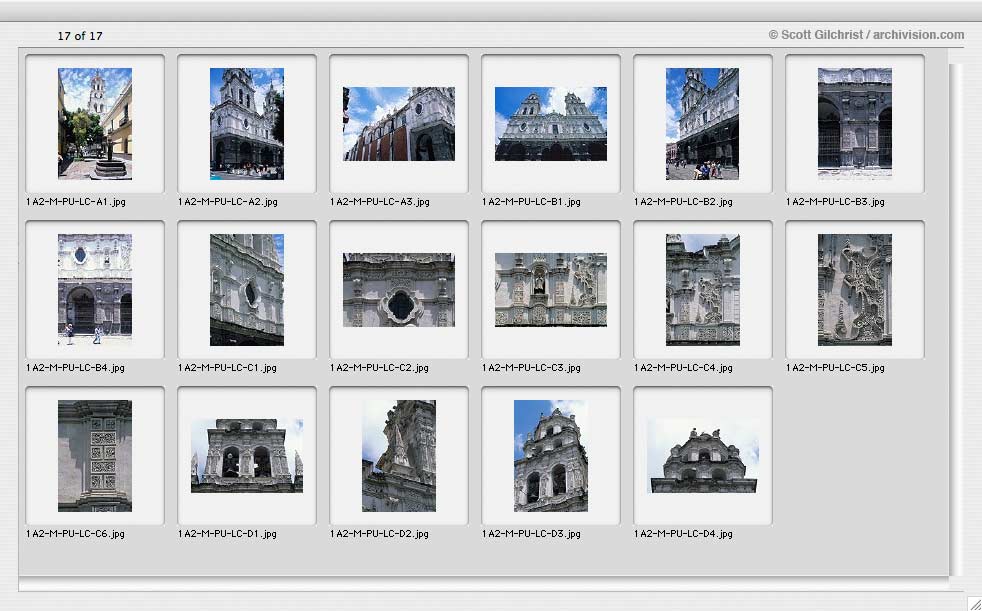Open thumbnail 1A2-M-PU-LC-D3.jpg
Viewport: 982px width, 611px height.
click(x=550, y=456)
